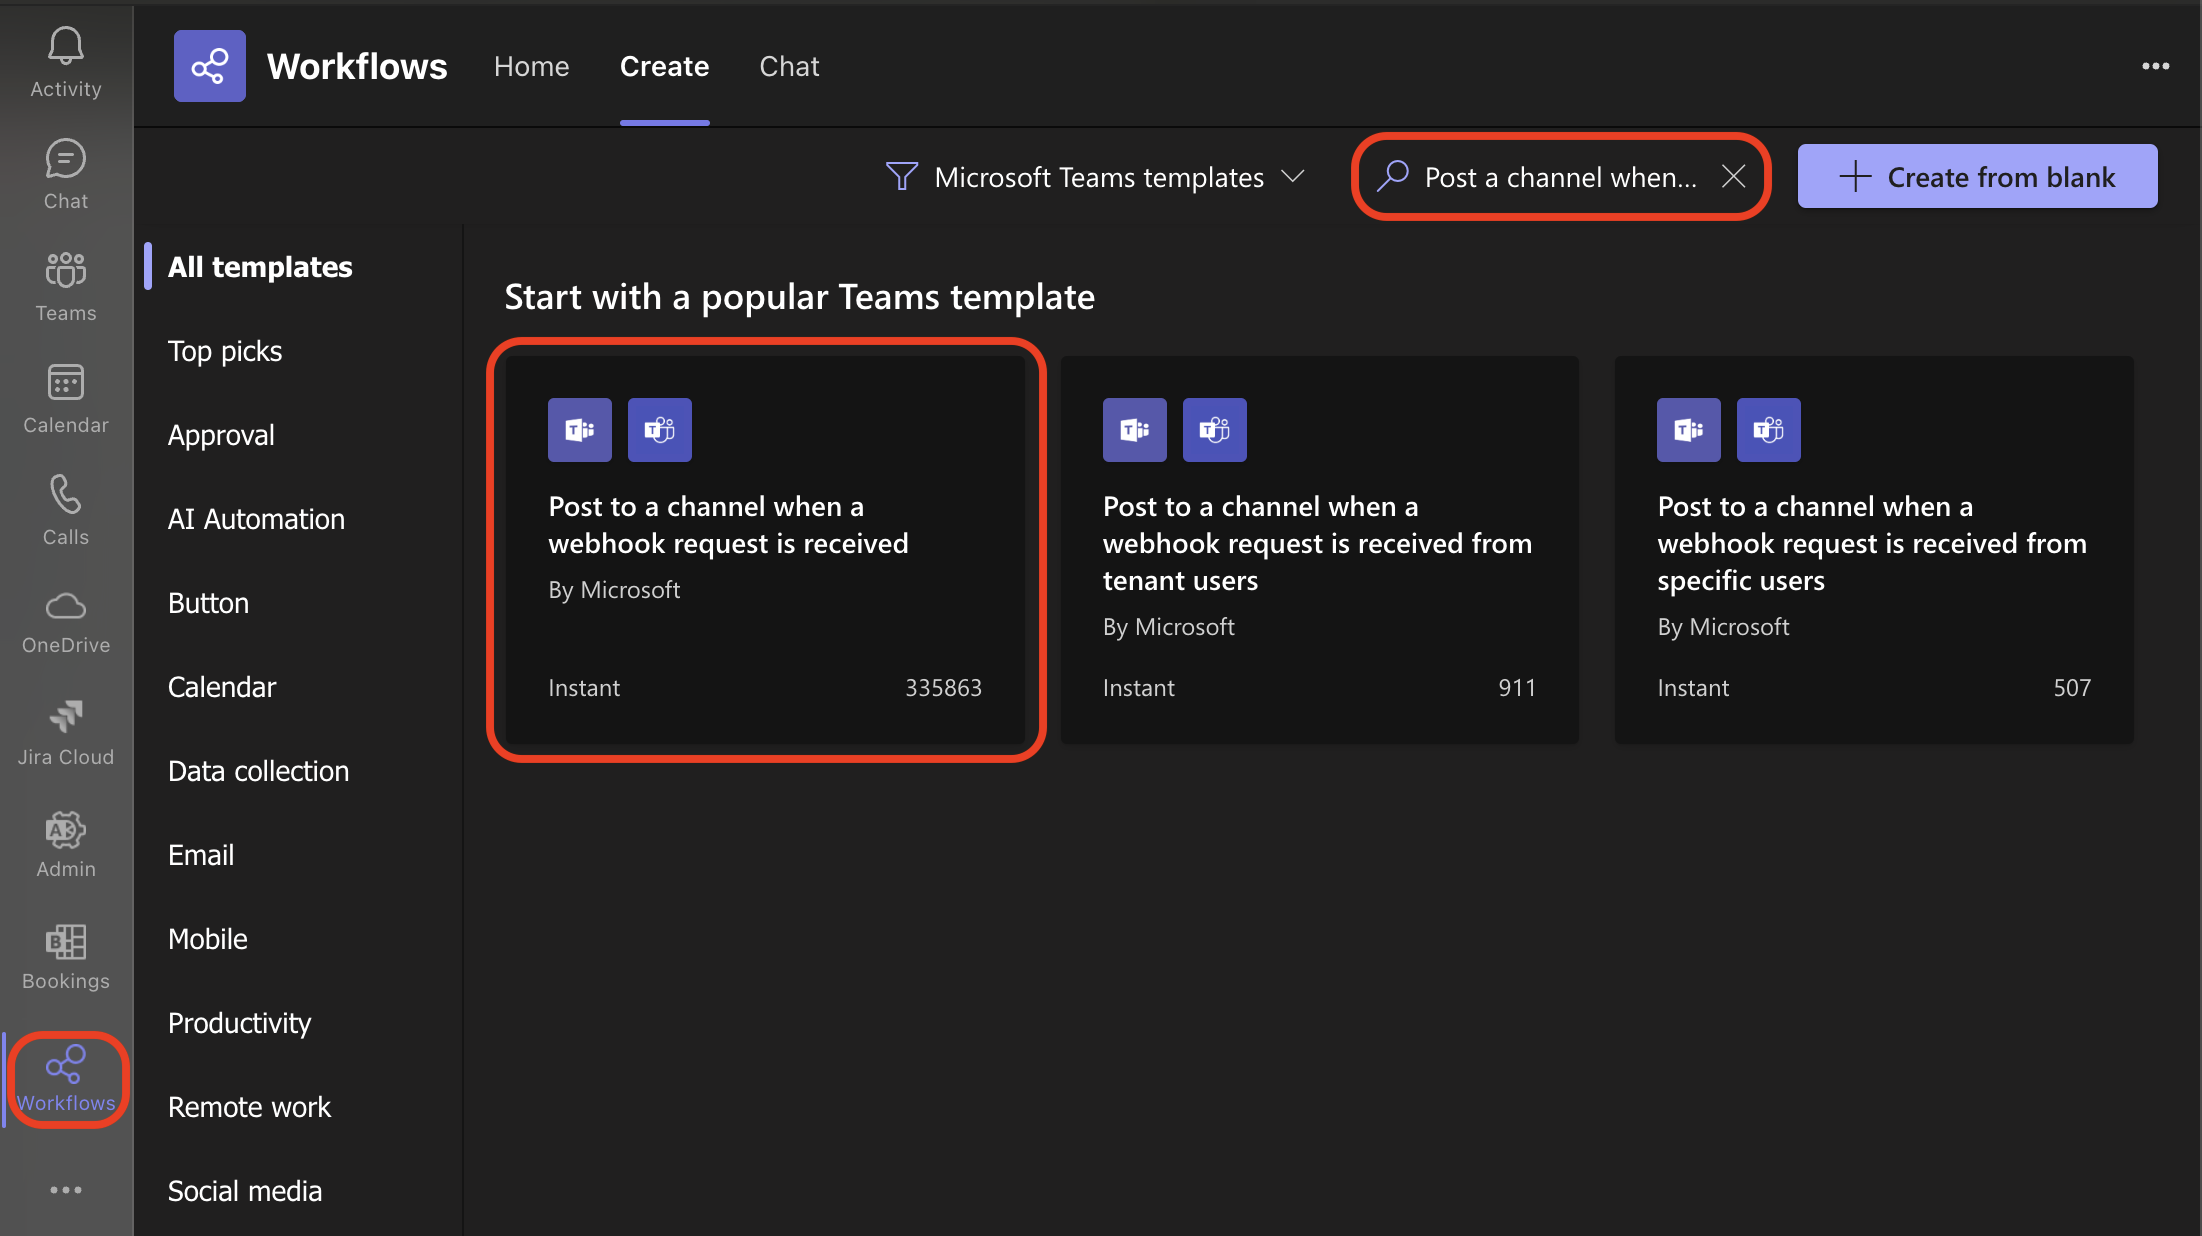Click second Teams icon on tenant users card

coord(1215,430)
